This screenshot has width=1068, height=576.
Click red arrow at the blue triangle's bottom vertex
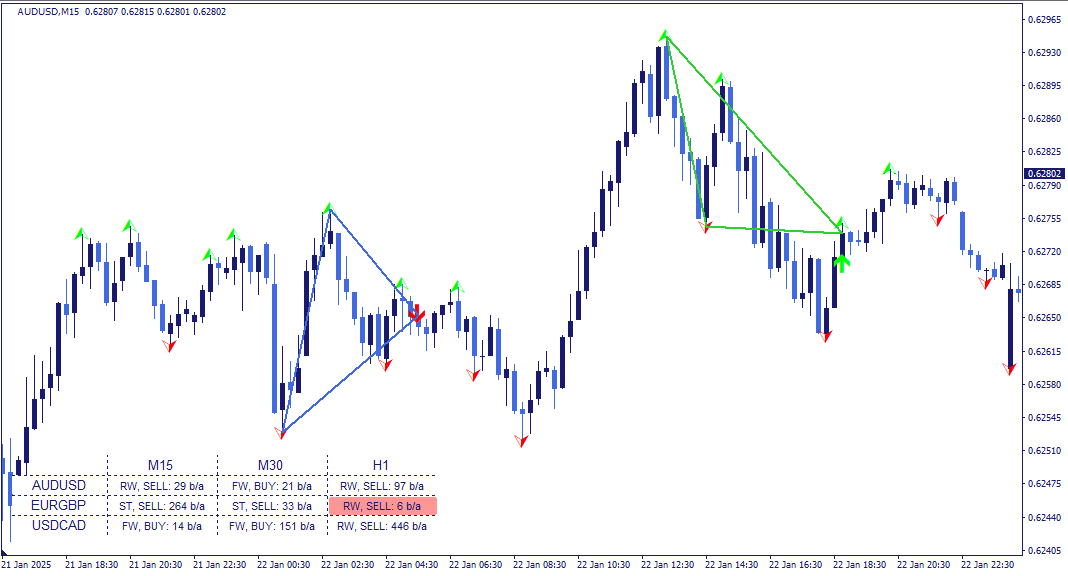281,433
